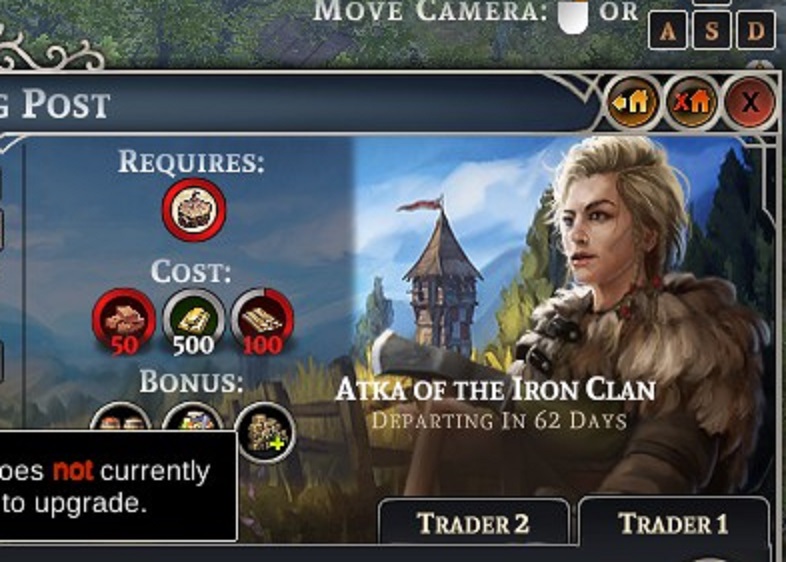Click the population bonus icon with green plus

[266, 432]
